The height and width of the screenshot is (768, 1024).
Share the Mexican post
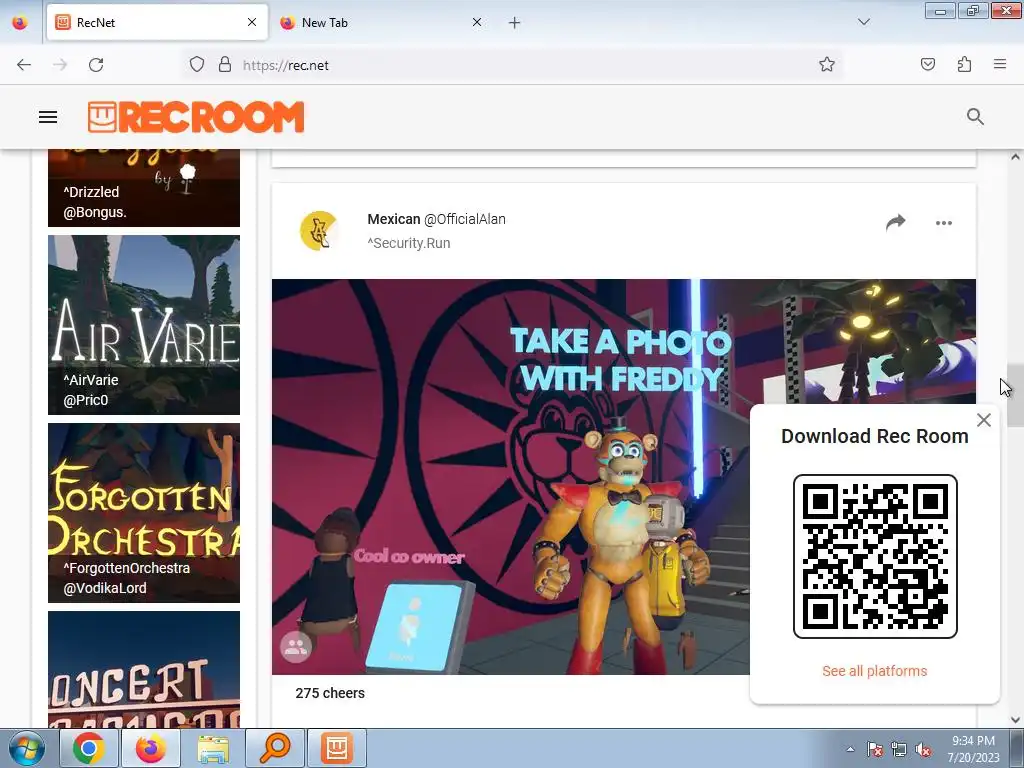pyautogui.click(x=895, y=223)
